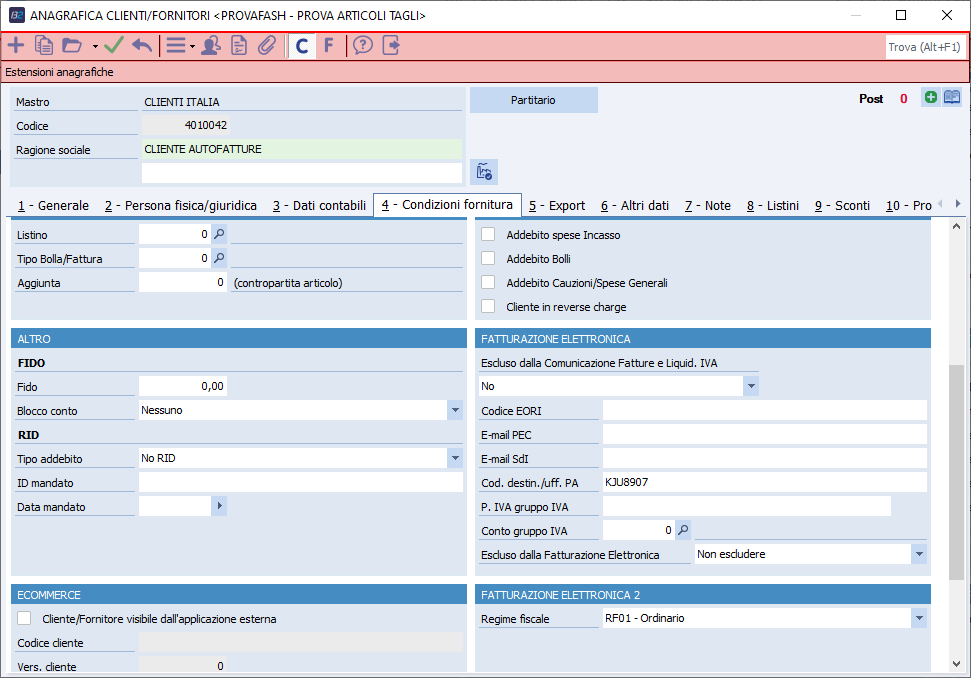Switch to the 3 - Dati contabili tab
The image size is (971, 678).
click(319, 206)
